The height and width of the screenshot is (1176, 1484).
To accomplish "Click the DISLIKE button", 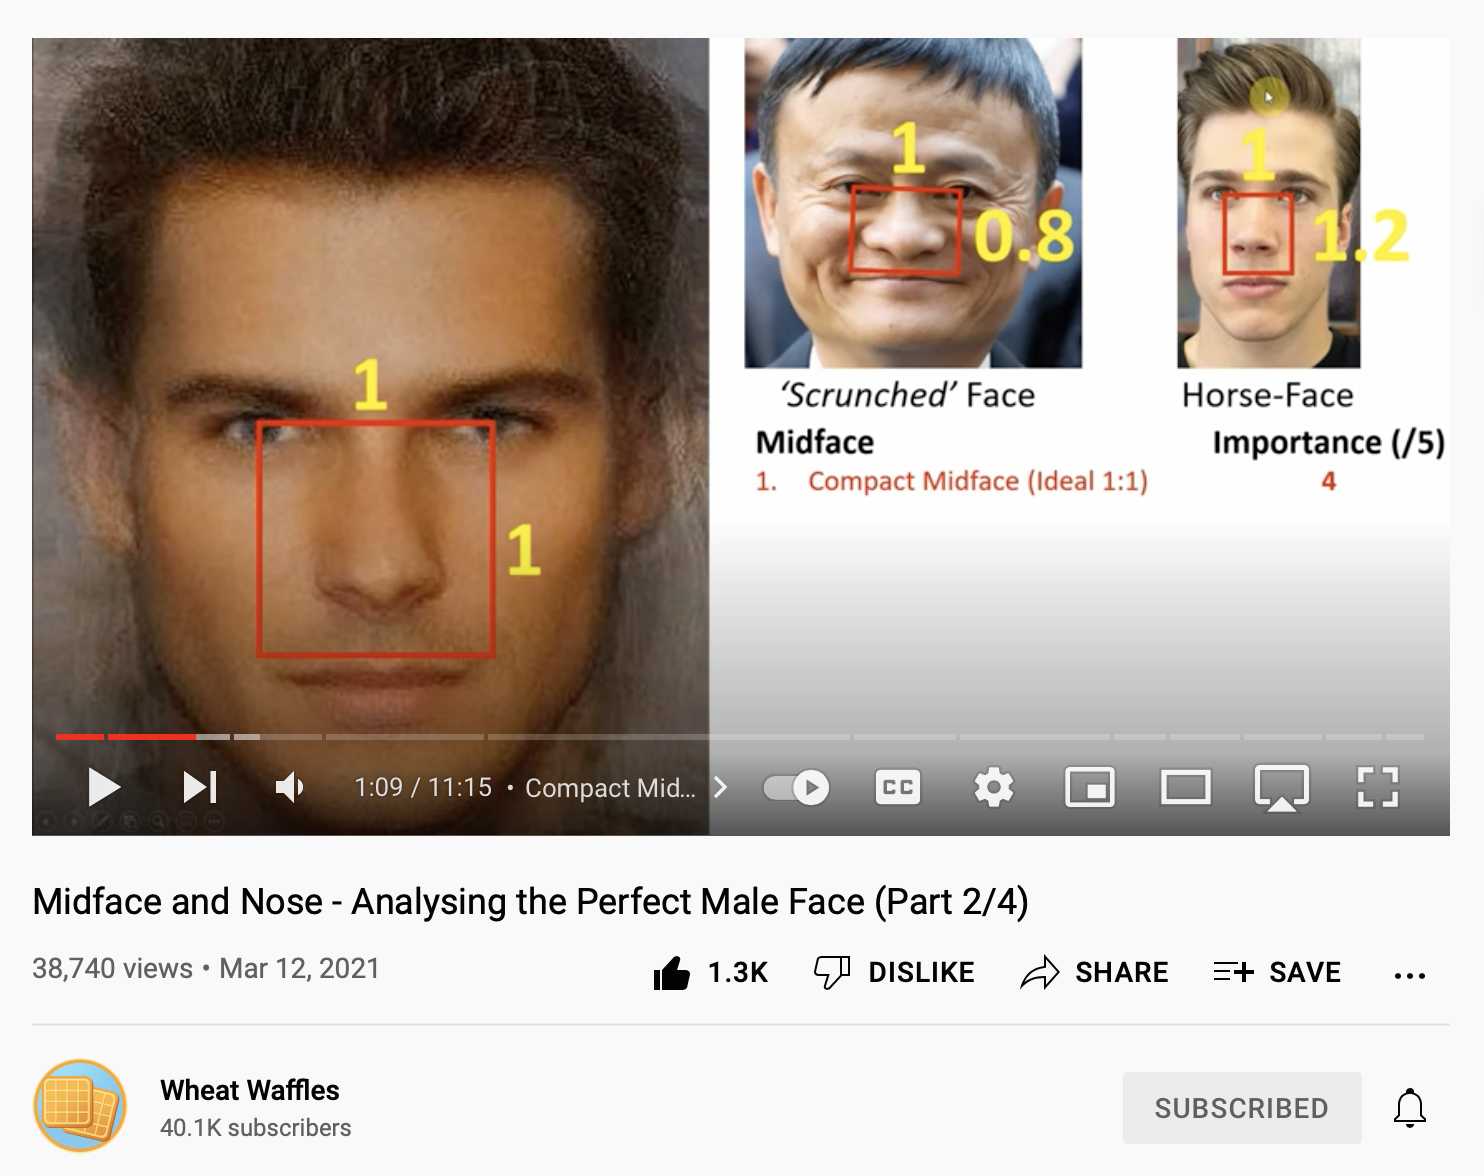I will click(894, 972).
